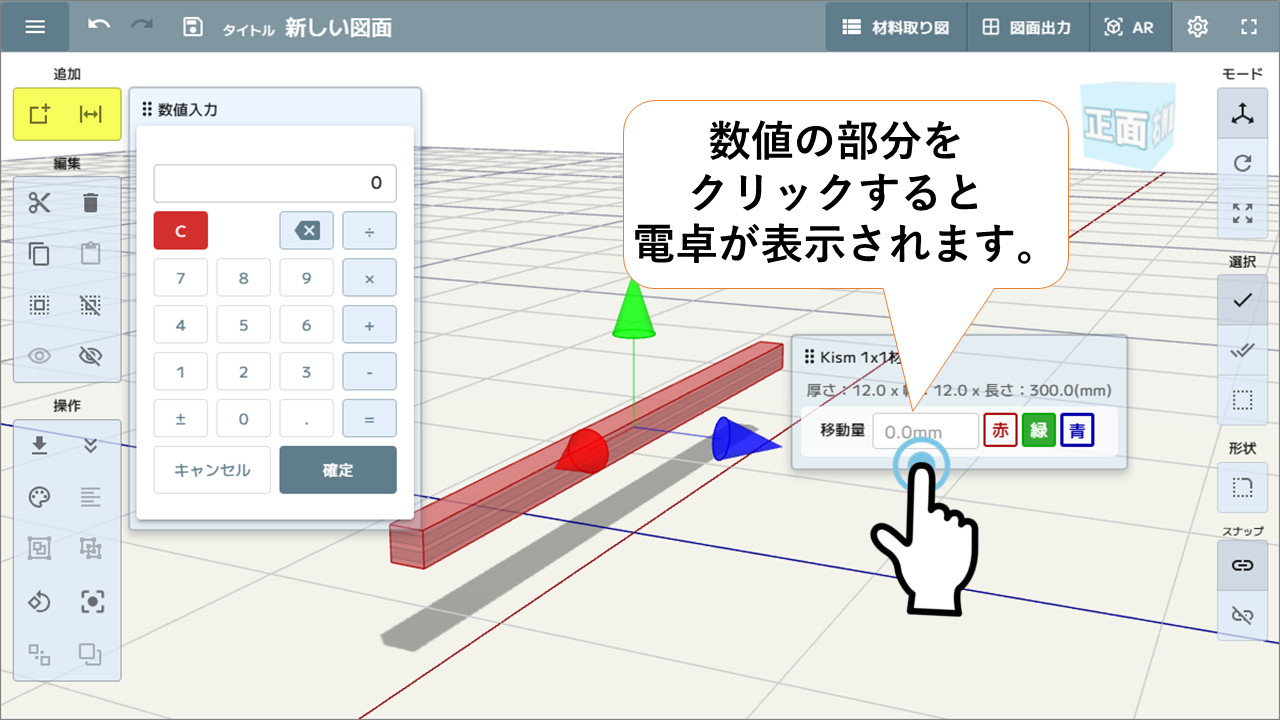Hide selected objects with crossed-eye icon
Viewport: 1280px width, 720px height.
[91, 356]
